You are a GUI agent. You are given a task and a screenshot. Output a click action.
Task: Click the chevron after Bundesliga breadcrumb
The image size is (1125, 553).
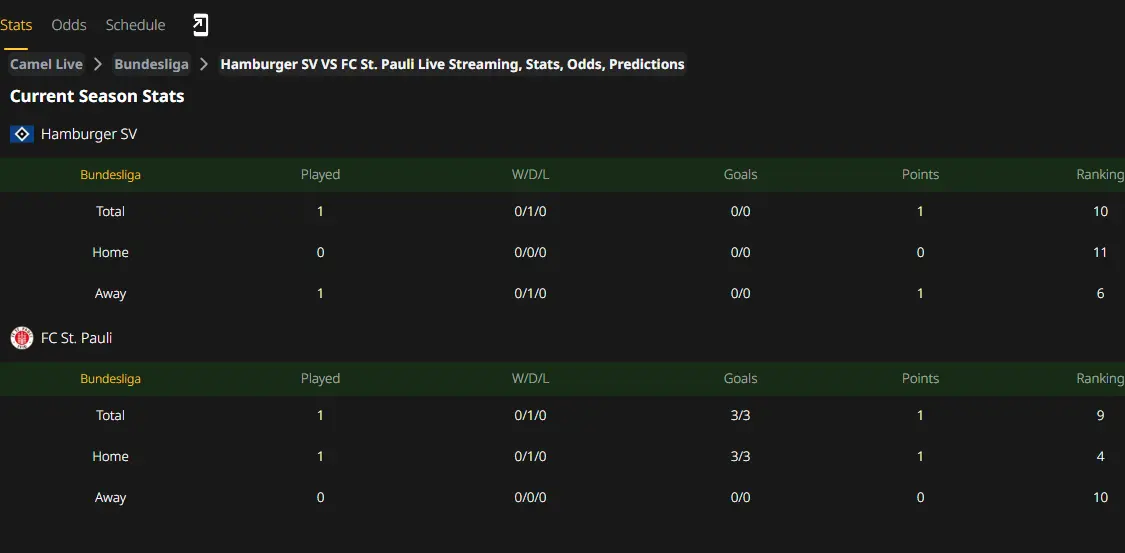(204, 65)
